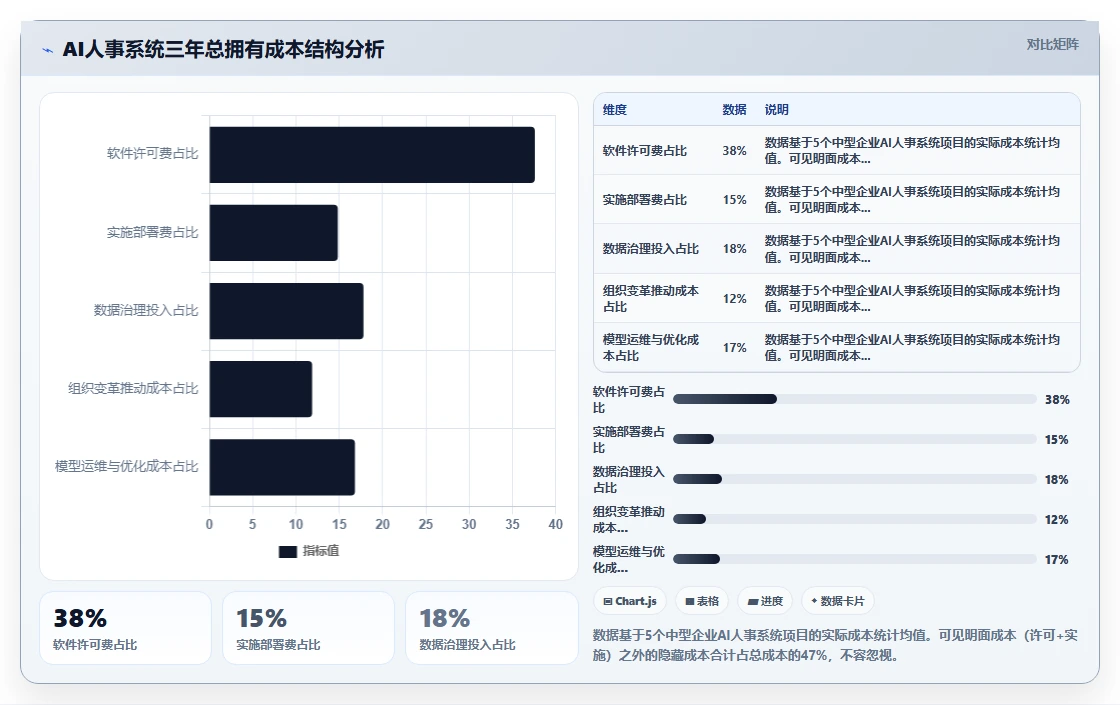Viewport: 1120px width, 705px height.
Task: Select the 进度 chip
Action: click(765, 601)
